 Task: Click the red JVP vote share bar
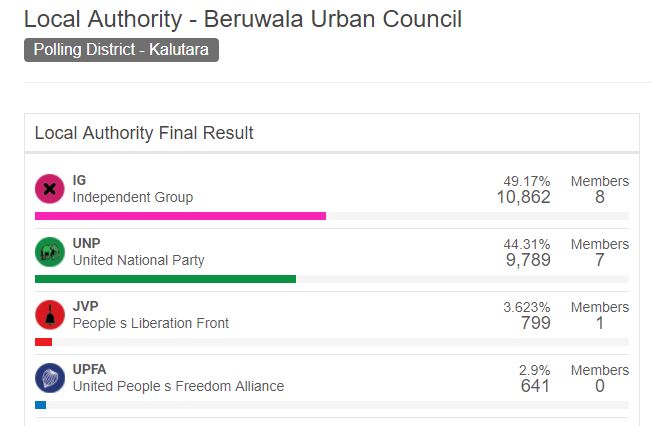(x=44, y=342)
